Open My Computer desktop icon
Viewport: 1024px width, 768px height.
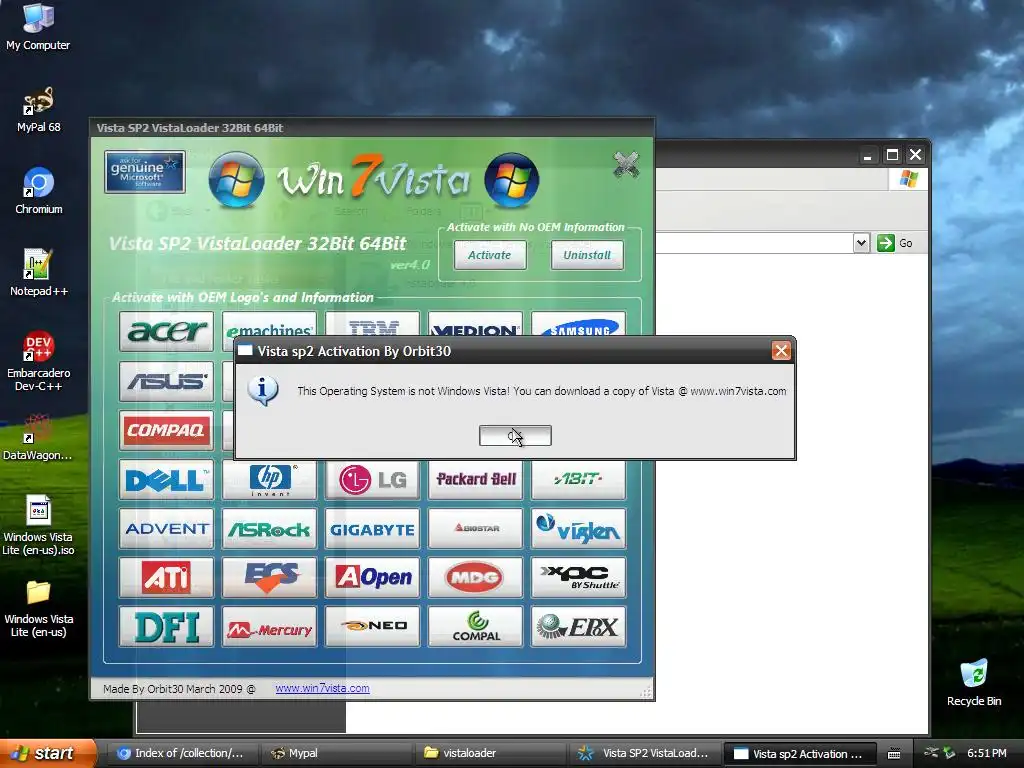pyautogui.click(x=38, y=27)
